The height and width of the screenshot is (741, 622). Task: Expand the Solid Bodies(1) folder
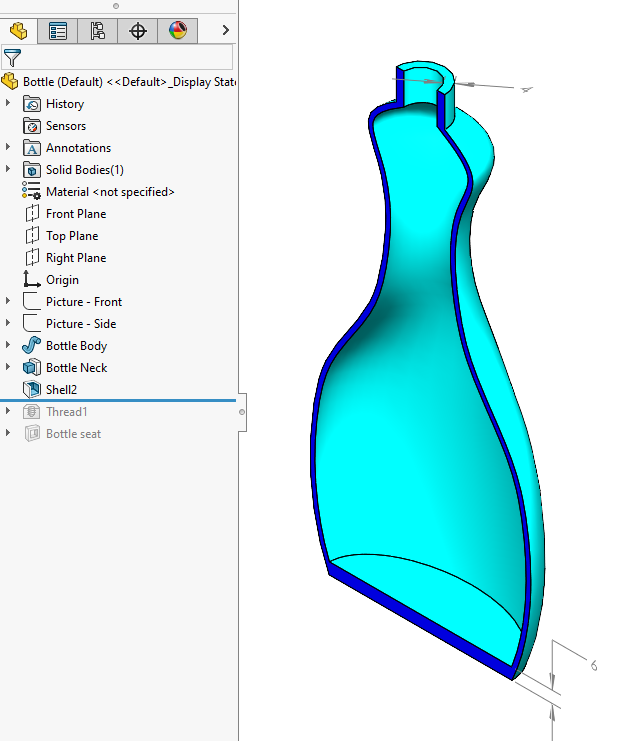(9, 170)
